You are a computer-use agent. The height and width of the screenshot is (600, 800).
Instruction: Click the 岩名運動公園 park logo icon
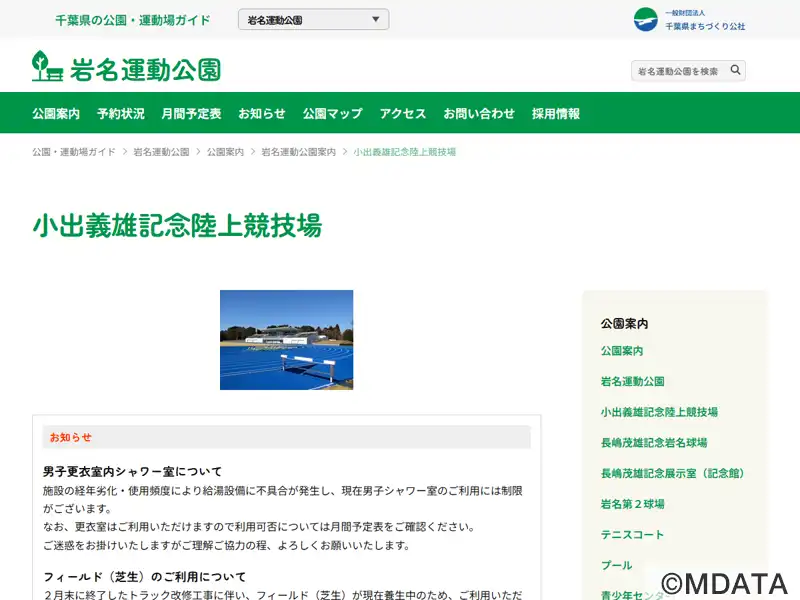click(x=47, y=67)
